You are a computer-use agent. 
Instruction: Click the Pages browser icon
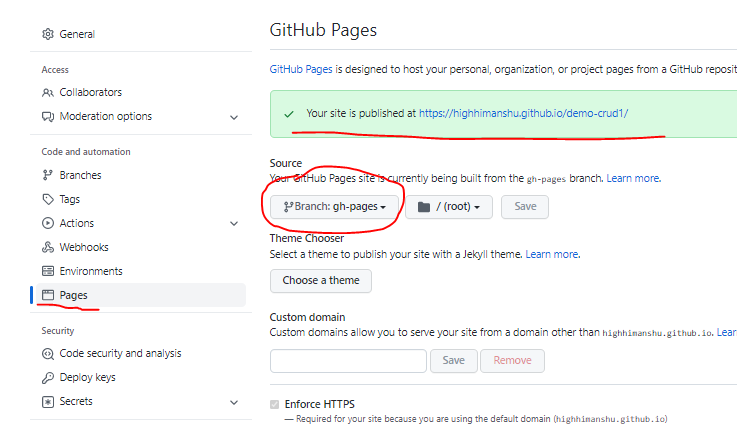point(47,295)
